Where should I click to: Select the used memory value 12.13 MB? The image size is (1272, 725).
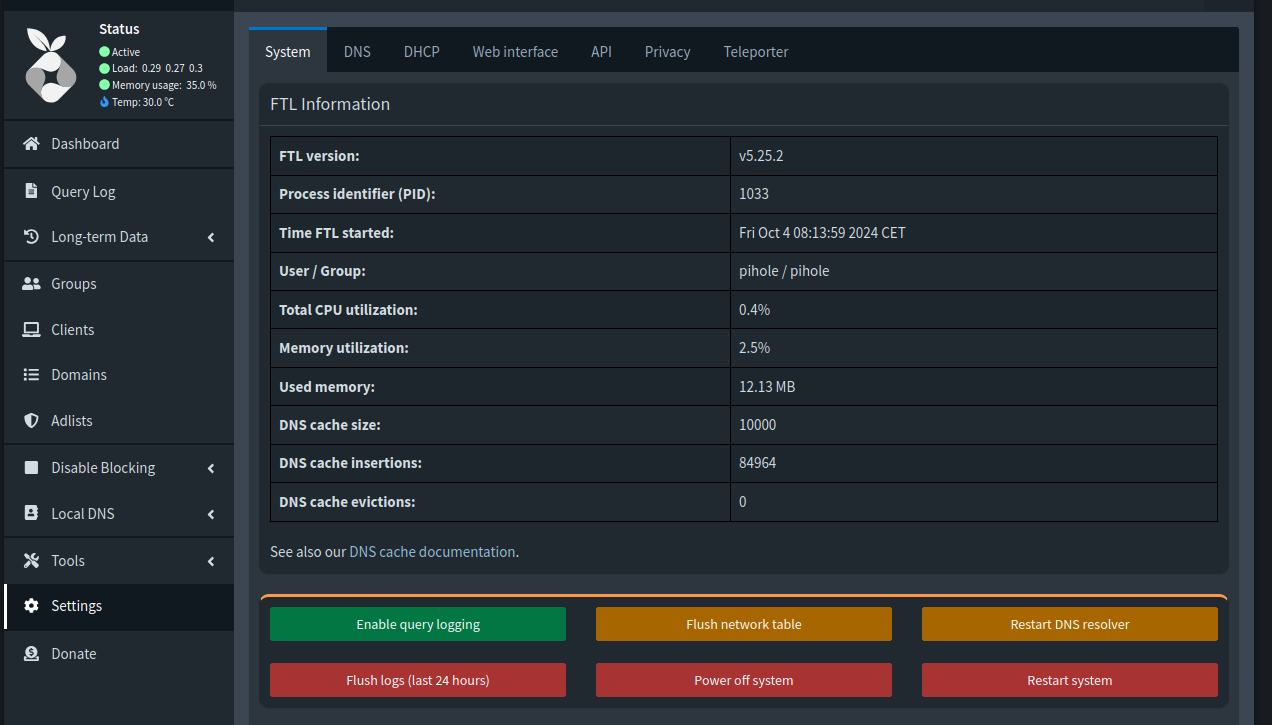[x=767, y=387]
